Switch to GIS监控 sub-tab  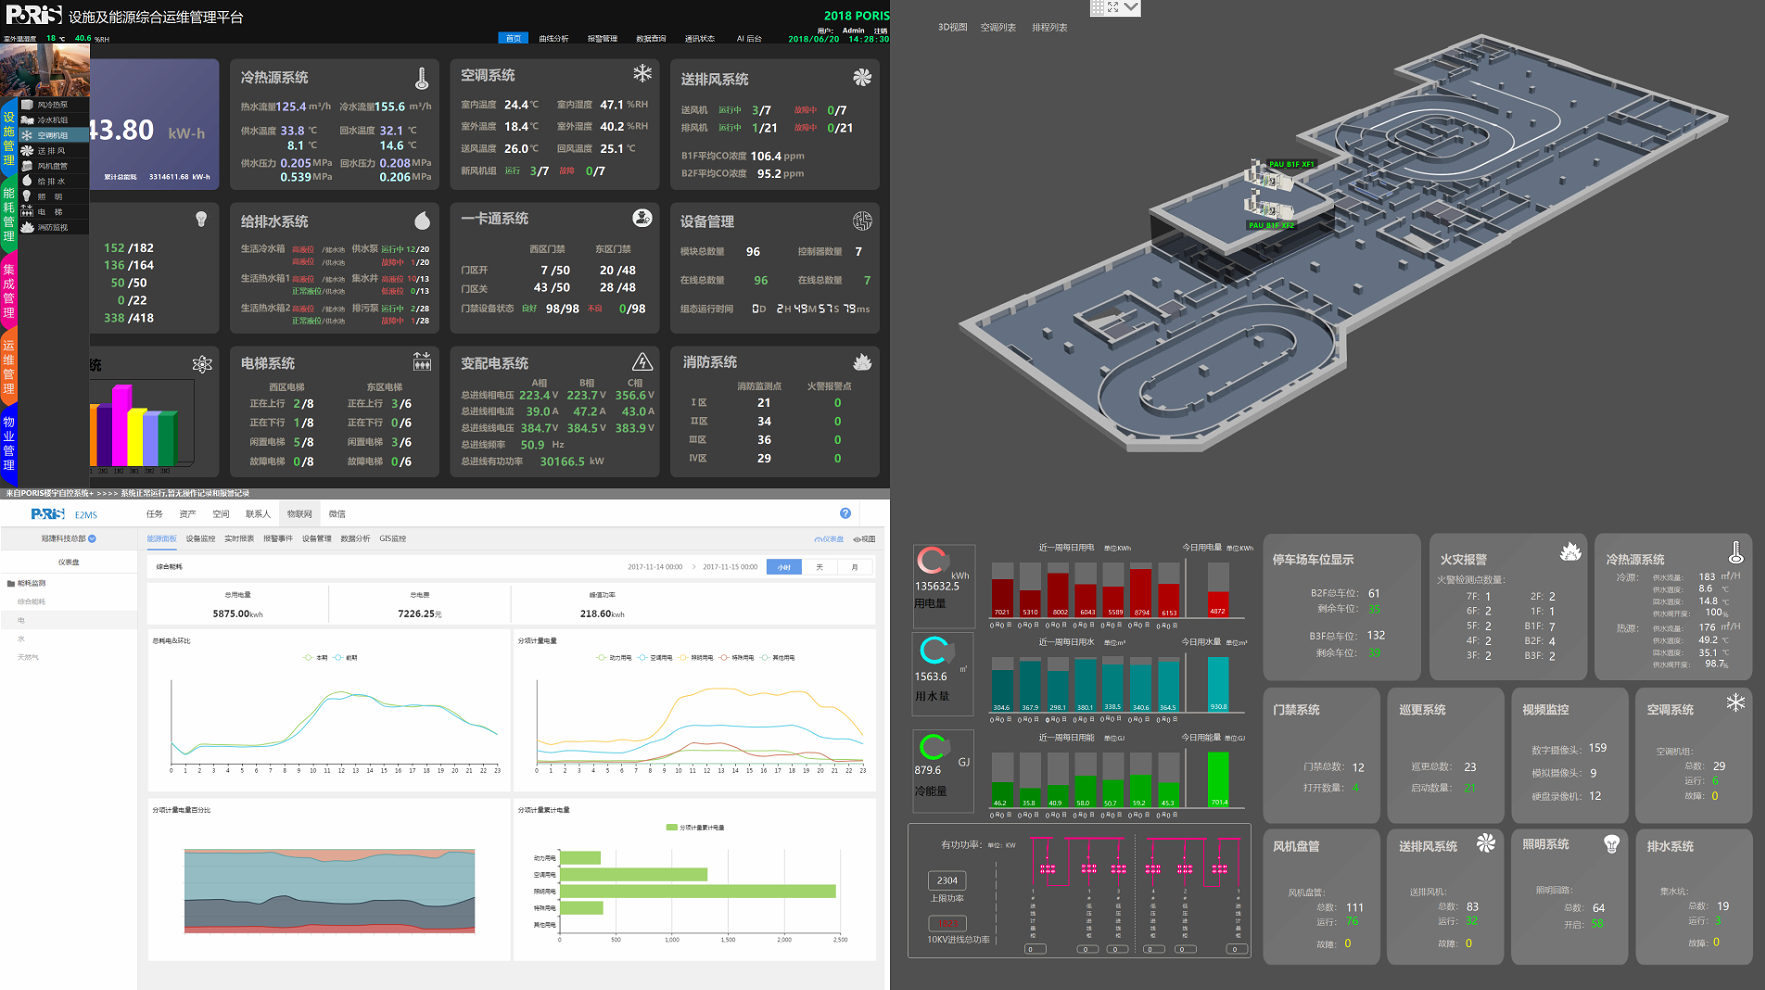(x=392, y=539)
